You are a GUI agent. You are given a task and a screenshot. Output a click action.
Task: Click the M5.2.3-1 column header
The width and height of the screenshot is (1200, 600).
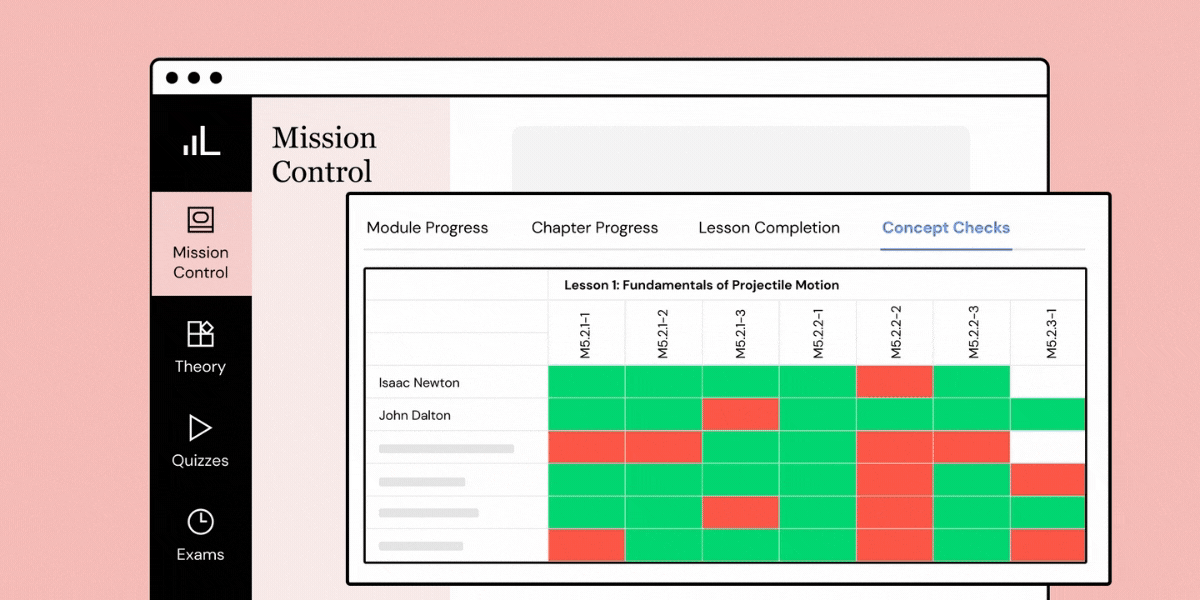click(1050, 333)
